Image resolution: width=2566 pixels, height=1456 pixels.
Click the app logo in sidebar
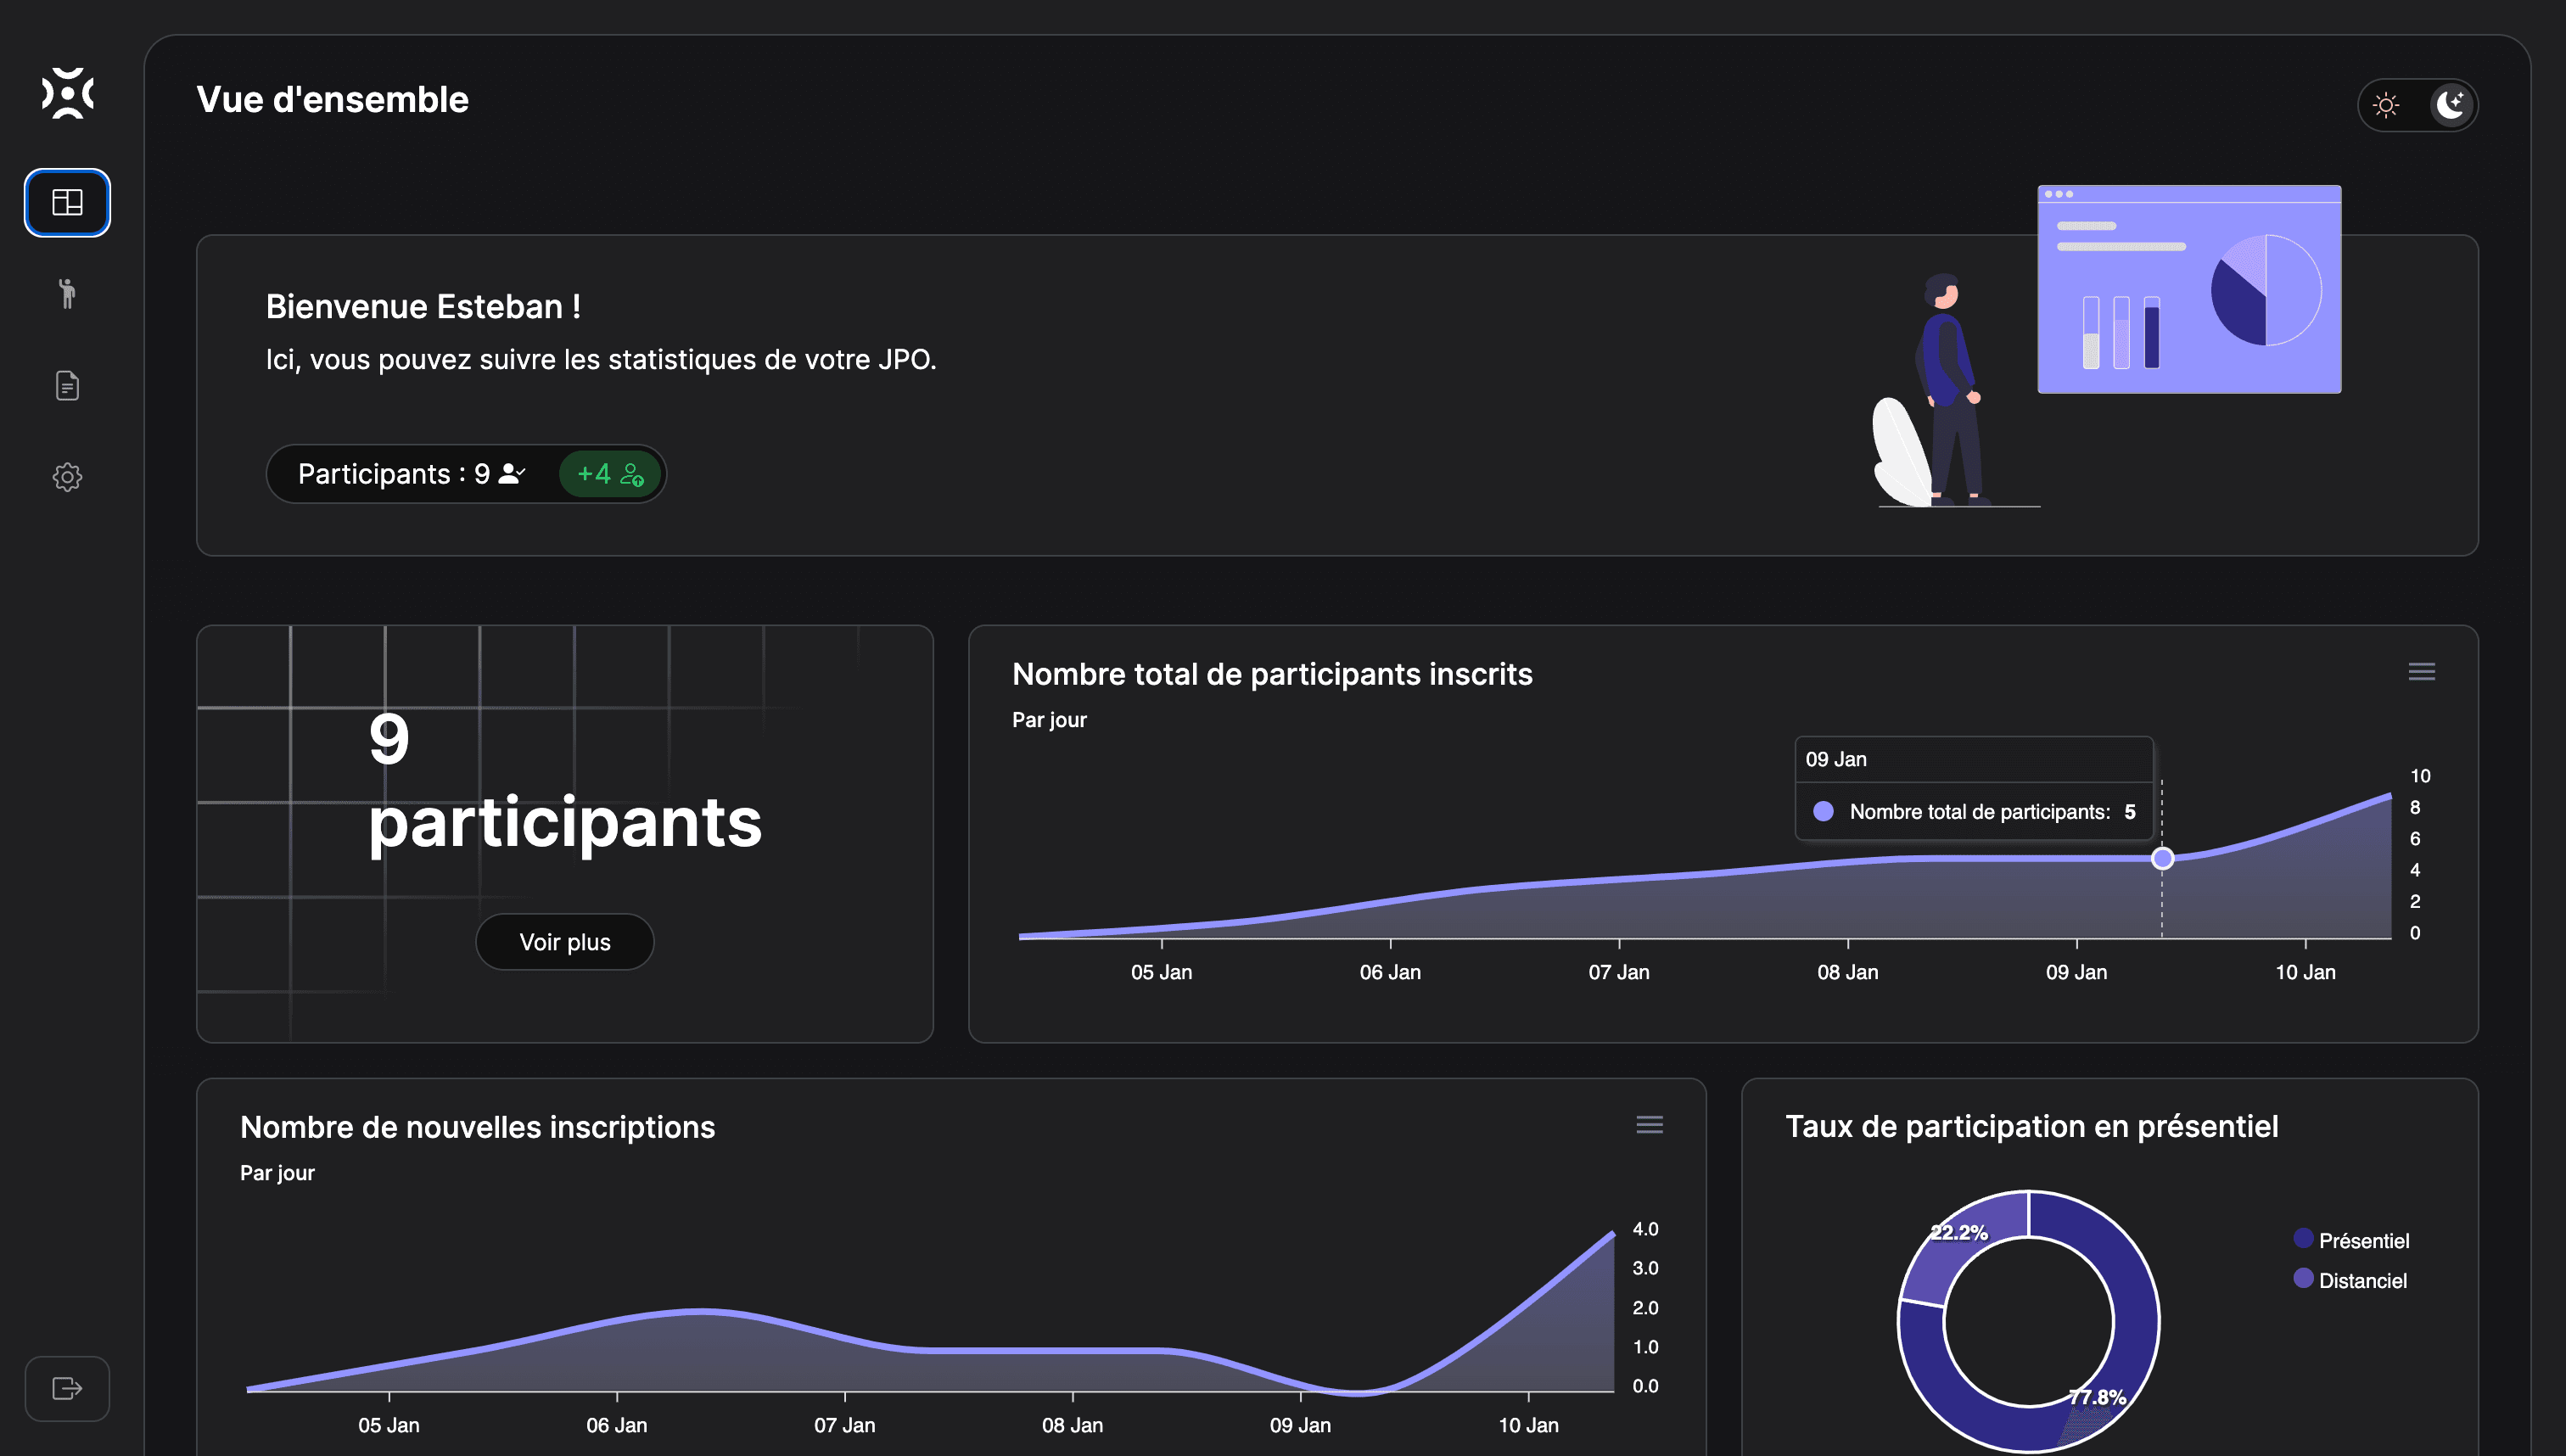[x=67, y=93]
